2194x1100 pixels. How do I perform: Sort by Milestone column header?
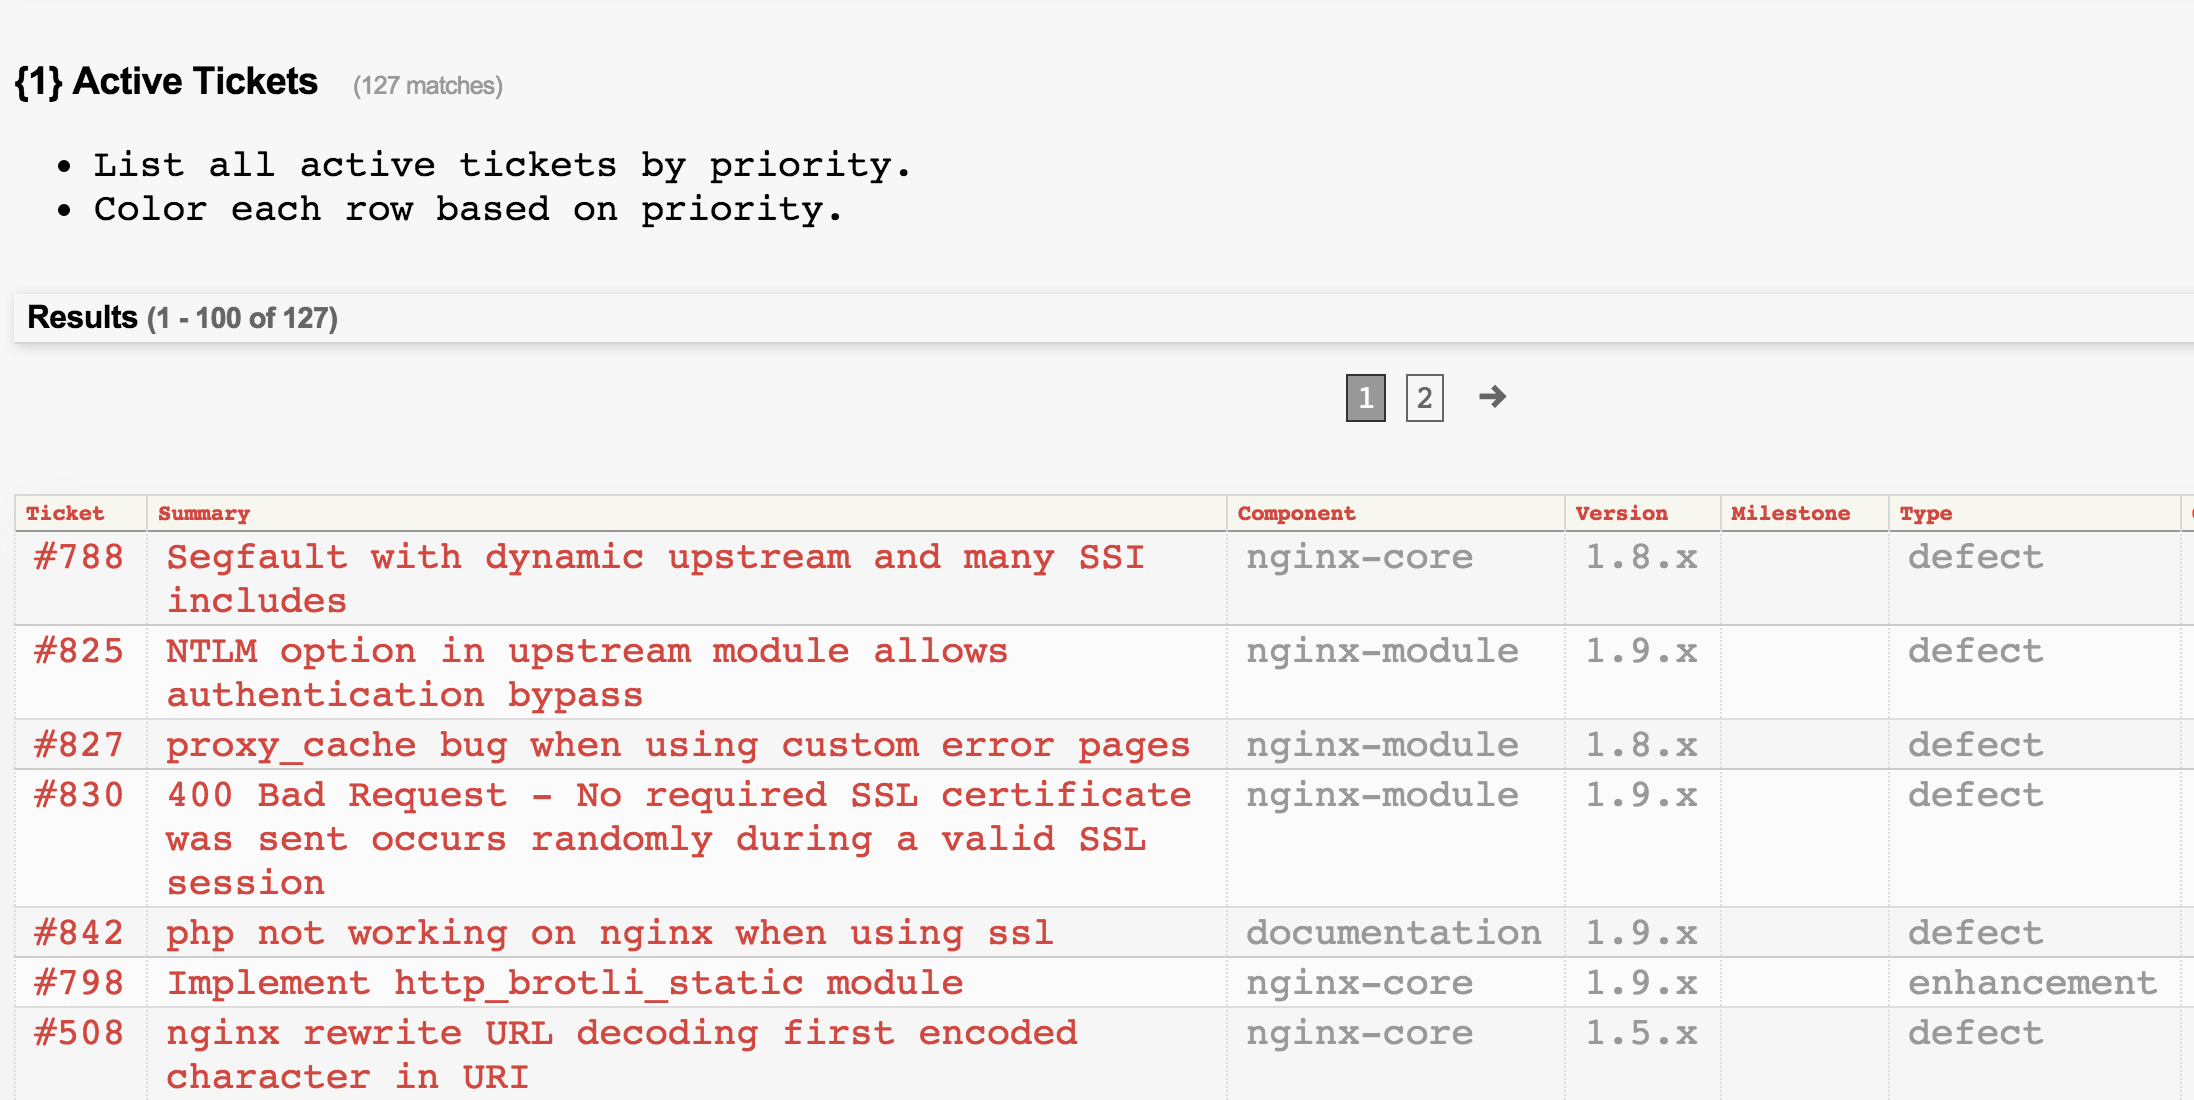[x=1790, y=513]
